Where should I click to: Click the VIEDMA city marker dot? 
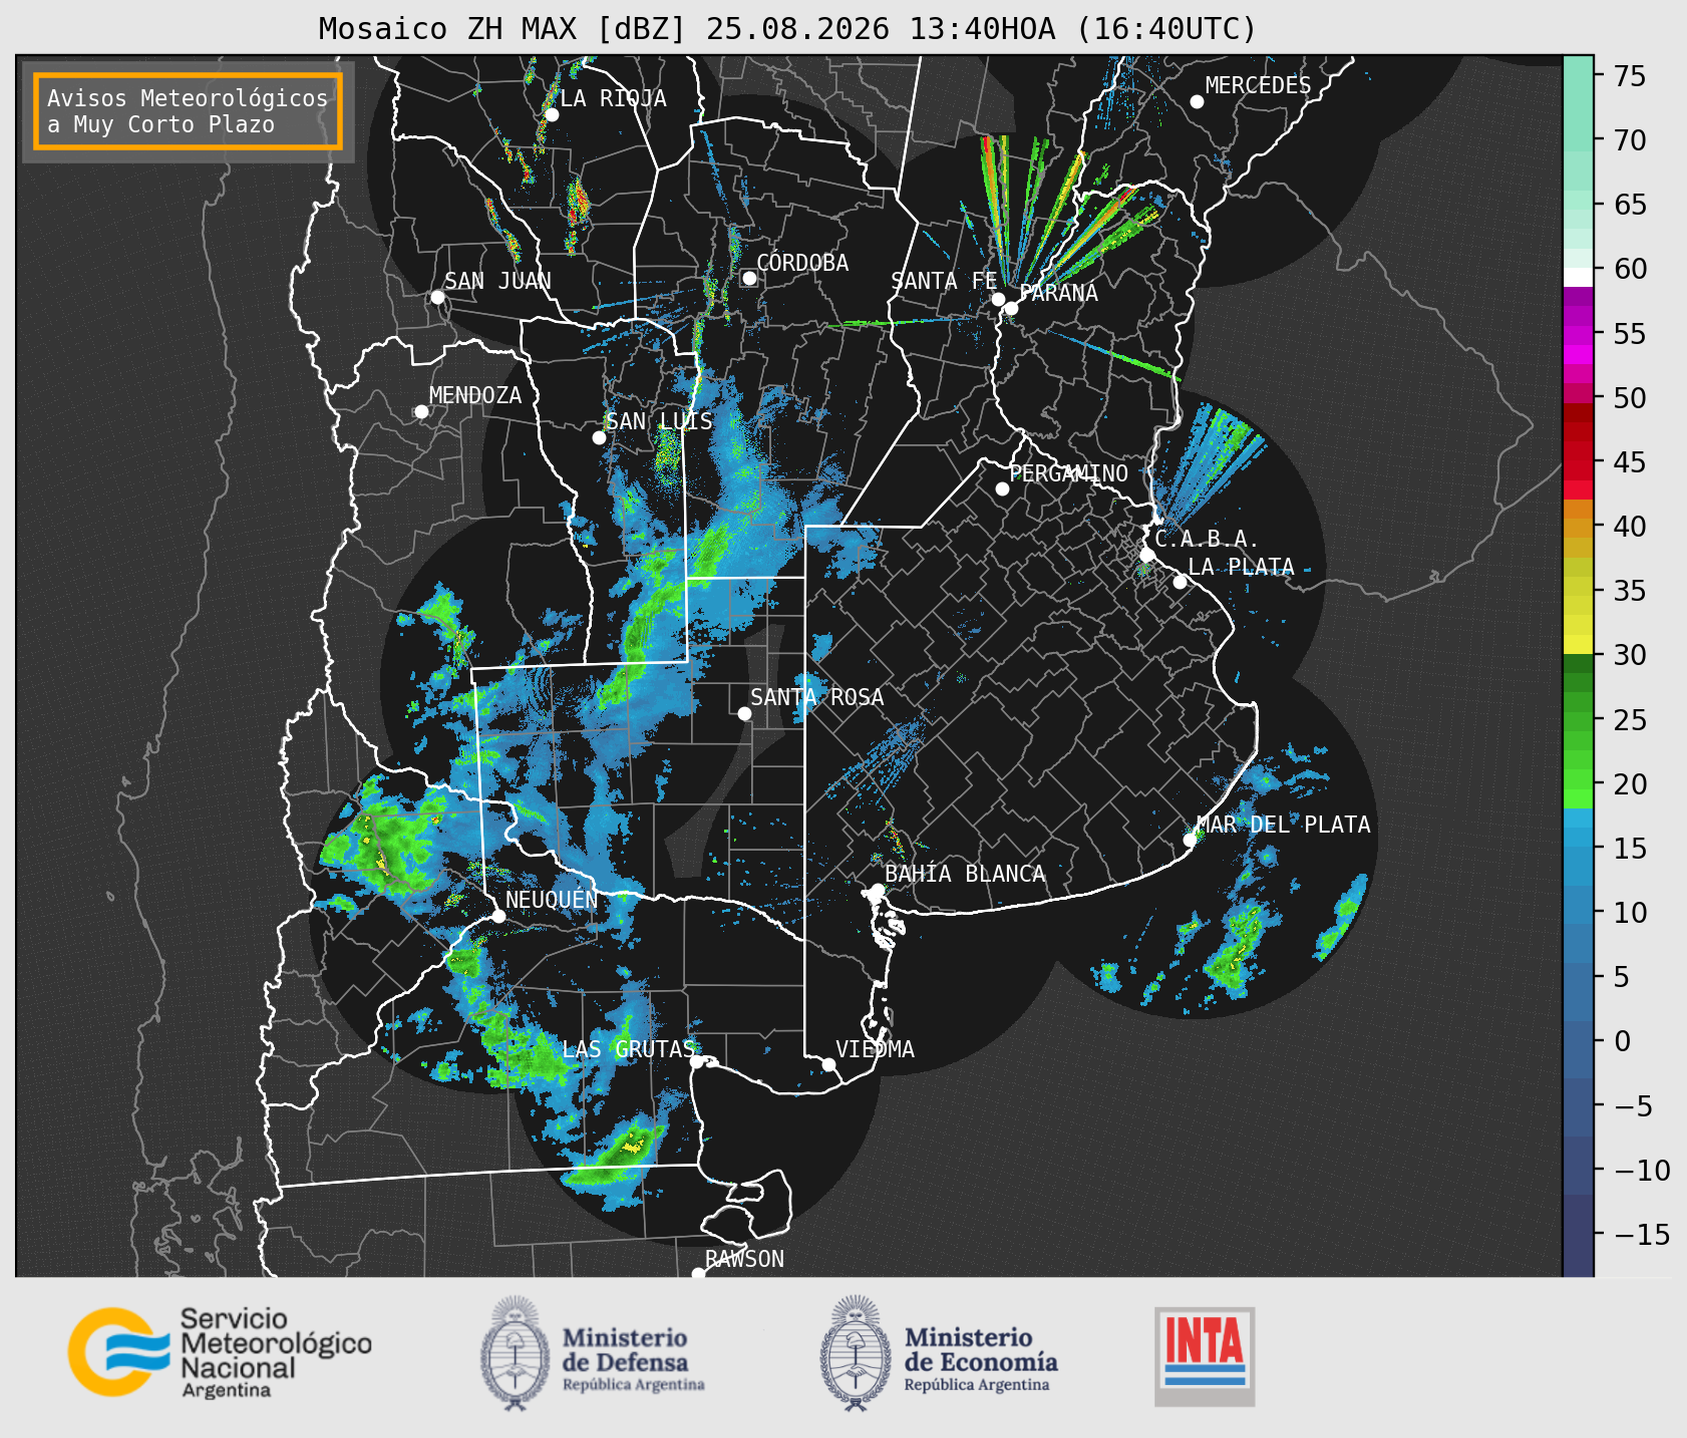[829, 1064]
